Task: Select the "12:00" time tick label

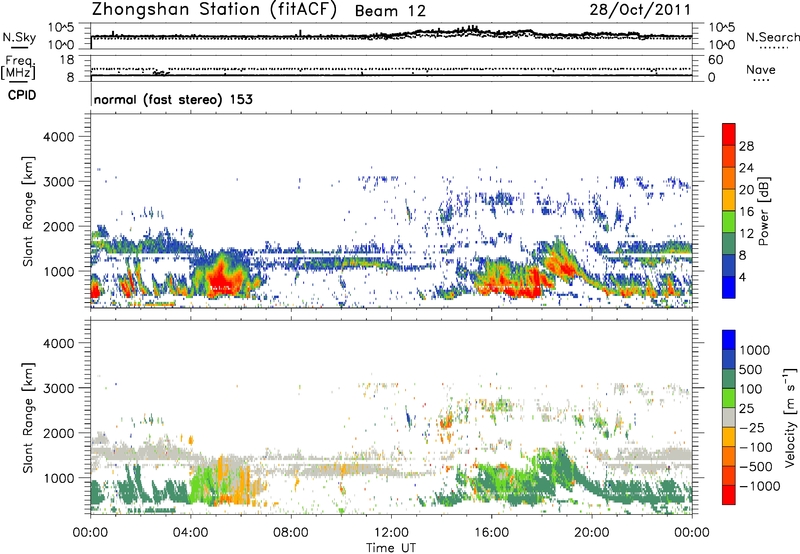Action: (x=391, y=533)
